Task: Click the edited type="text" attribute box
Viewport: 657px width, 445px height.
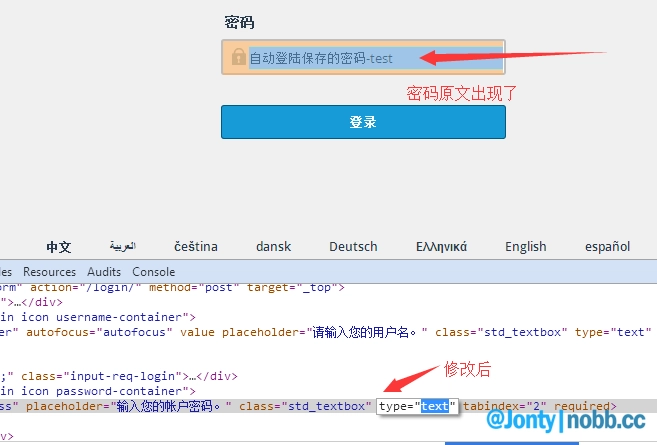Action: click(x=417, y=406)
